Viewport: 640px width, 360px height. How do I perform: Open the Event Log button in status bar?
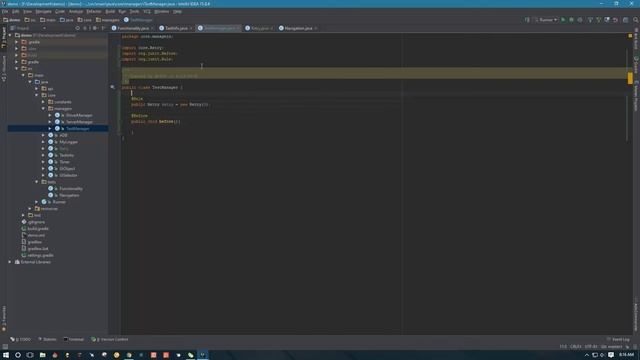pos(618,339)
